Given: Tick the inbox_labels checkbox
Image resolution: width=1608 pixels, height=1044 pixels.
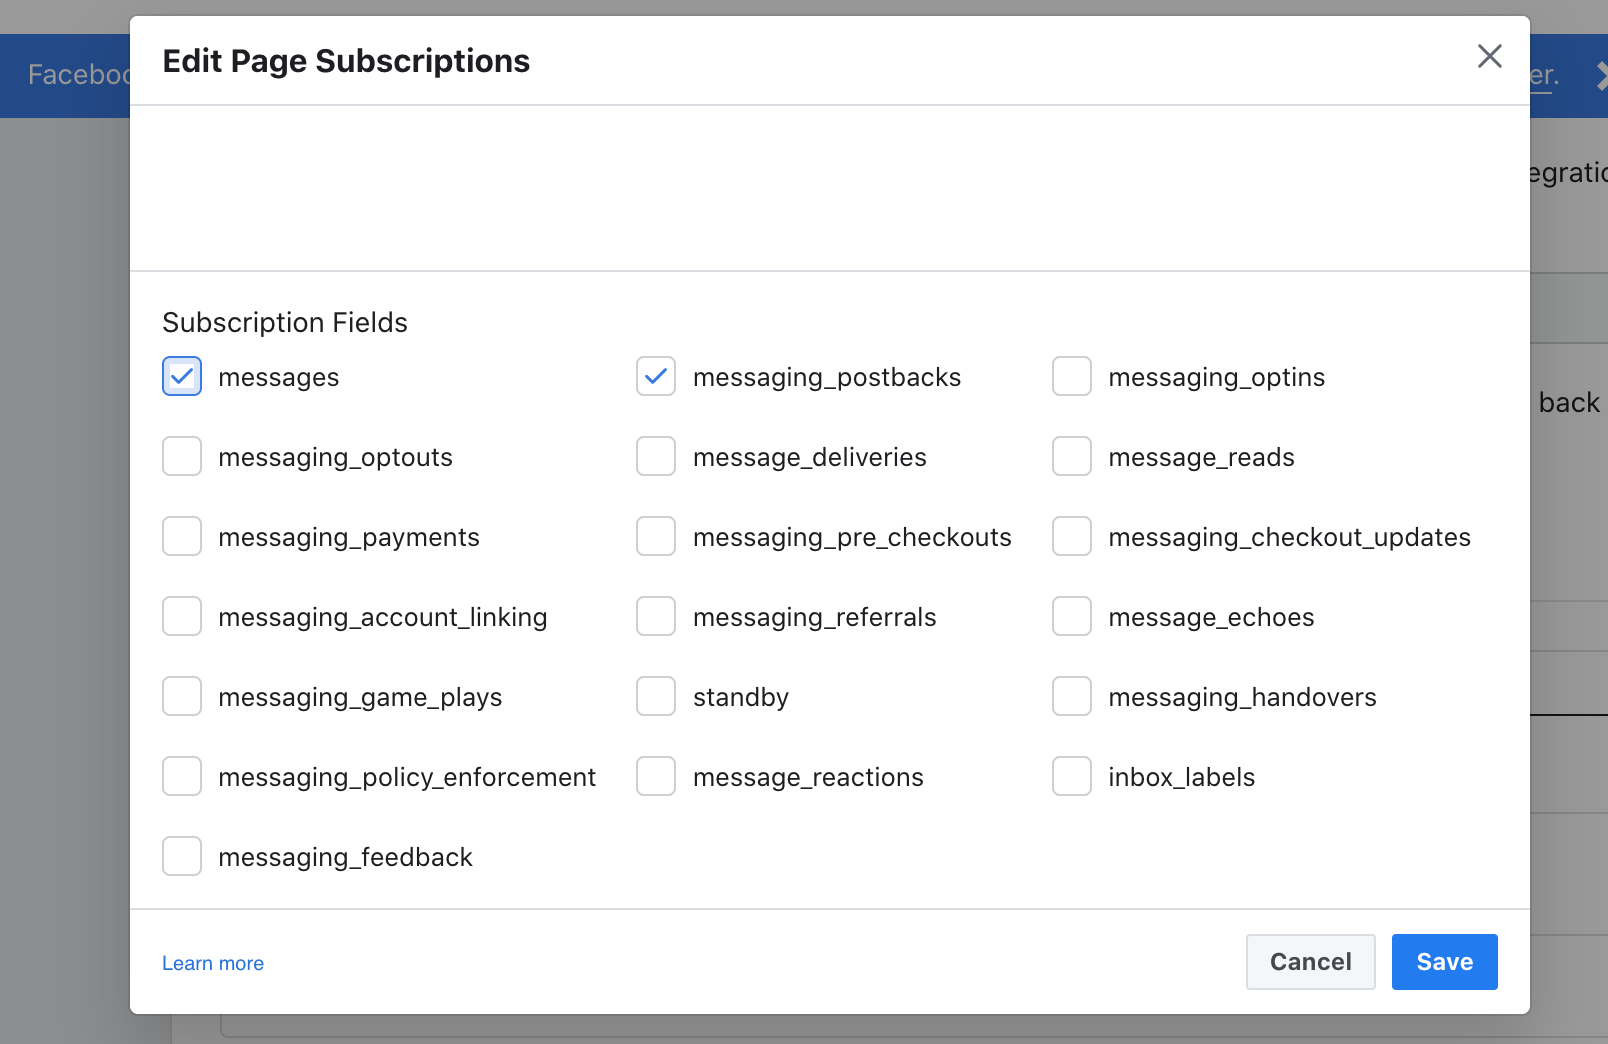Looking at the screenshot, I should (1071, 777).
